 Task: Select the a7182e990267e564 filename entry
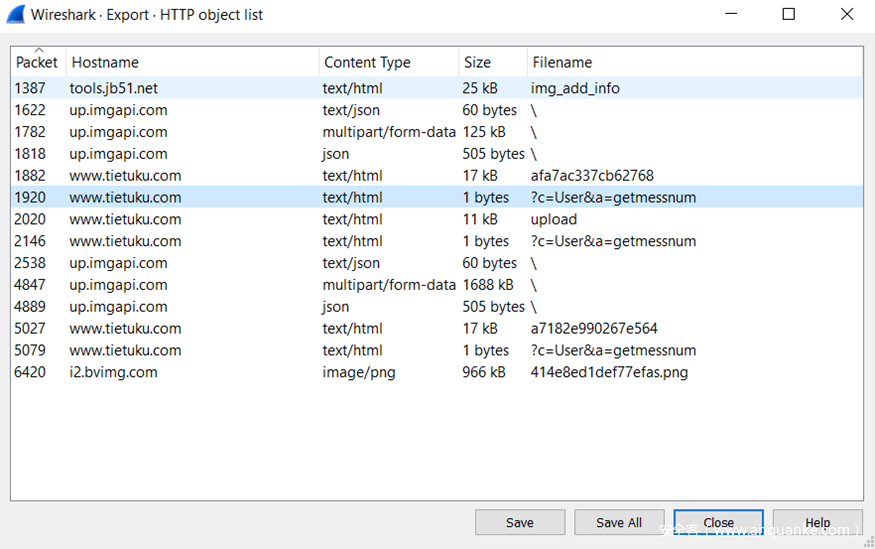[594, 329]
